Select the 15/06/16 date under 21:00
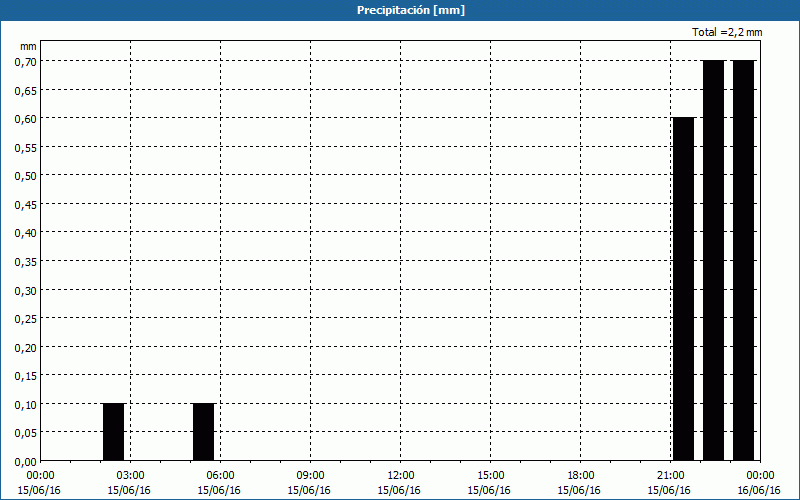 tap(669, 490)
